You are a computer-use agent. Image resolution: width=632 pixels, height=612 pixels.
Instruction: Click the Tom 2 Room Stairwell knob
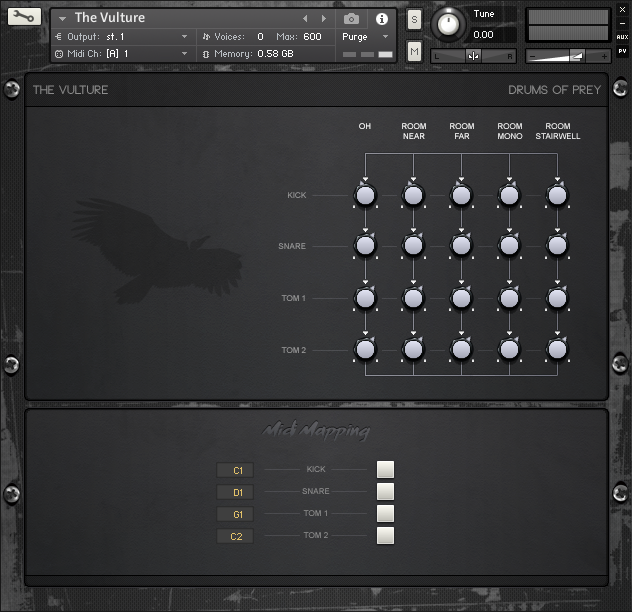pos(557,349)
